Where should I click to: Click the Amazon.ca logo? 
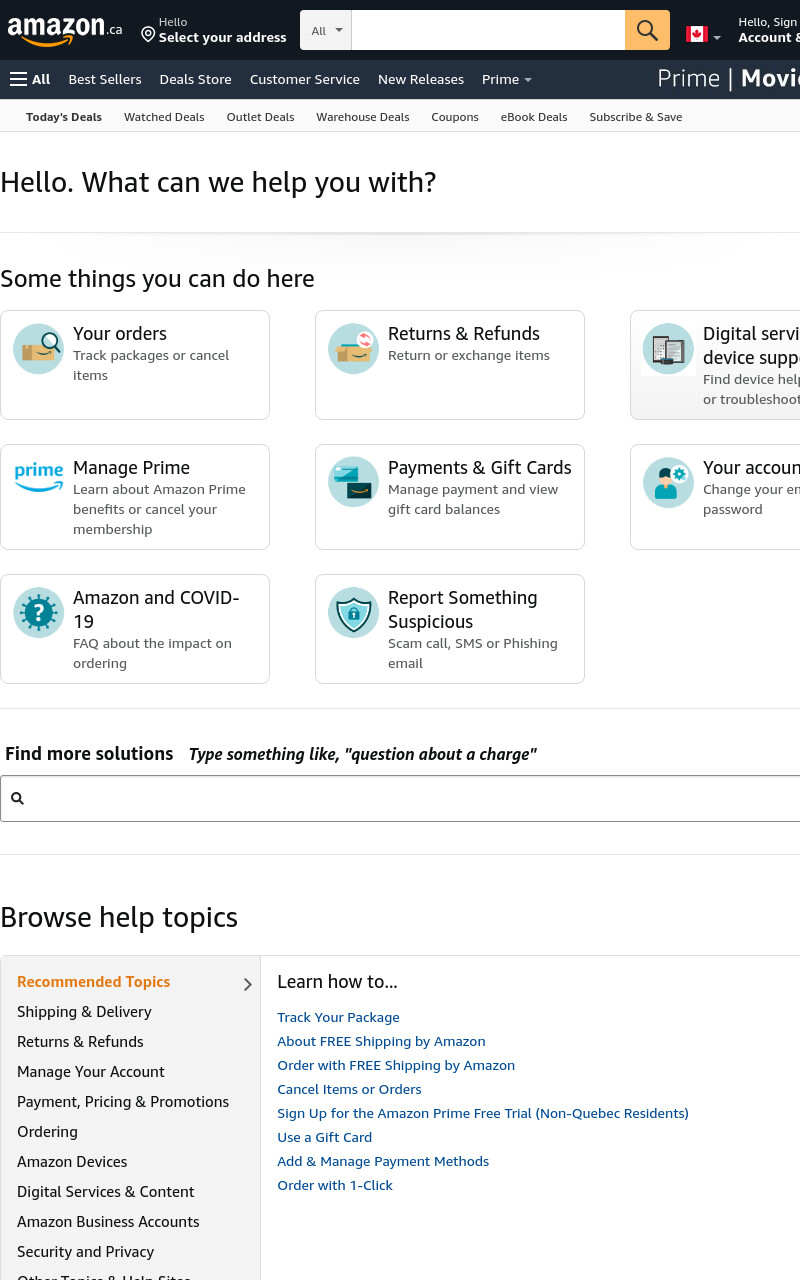(x=65, y=30)
